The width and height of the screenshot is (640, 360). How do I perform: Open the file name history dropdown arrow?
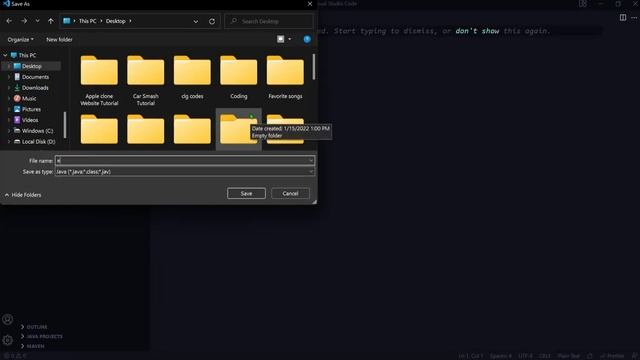pyautogui.click(x=311, y=161)
